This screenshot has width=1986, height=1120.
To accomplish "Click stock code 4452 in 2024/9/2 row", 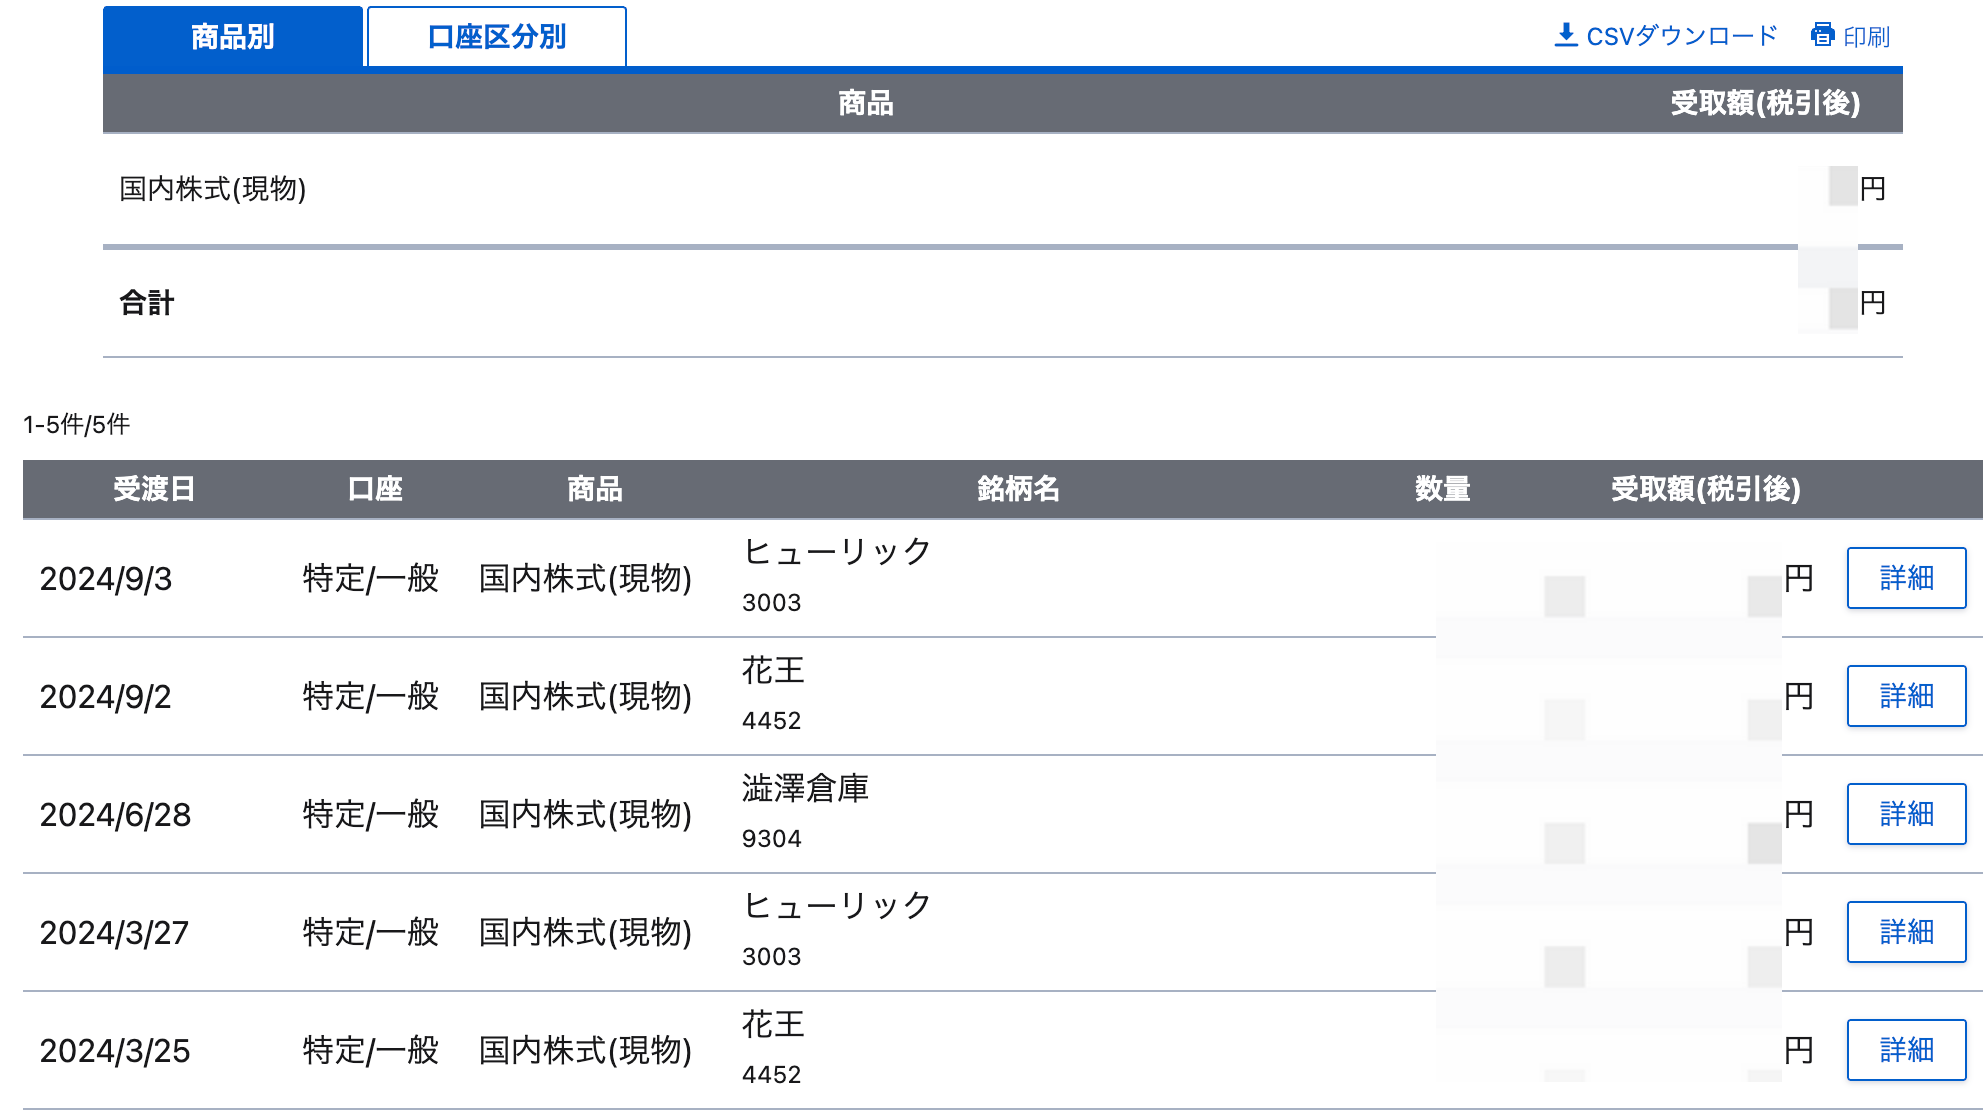I will [772, 720].
